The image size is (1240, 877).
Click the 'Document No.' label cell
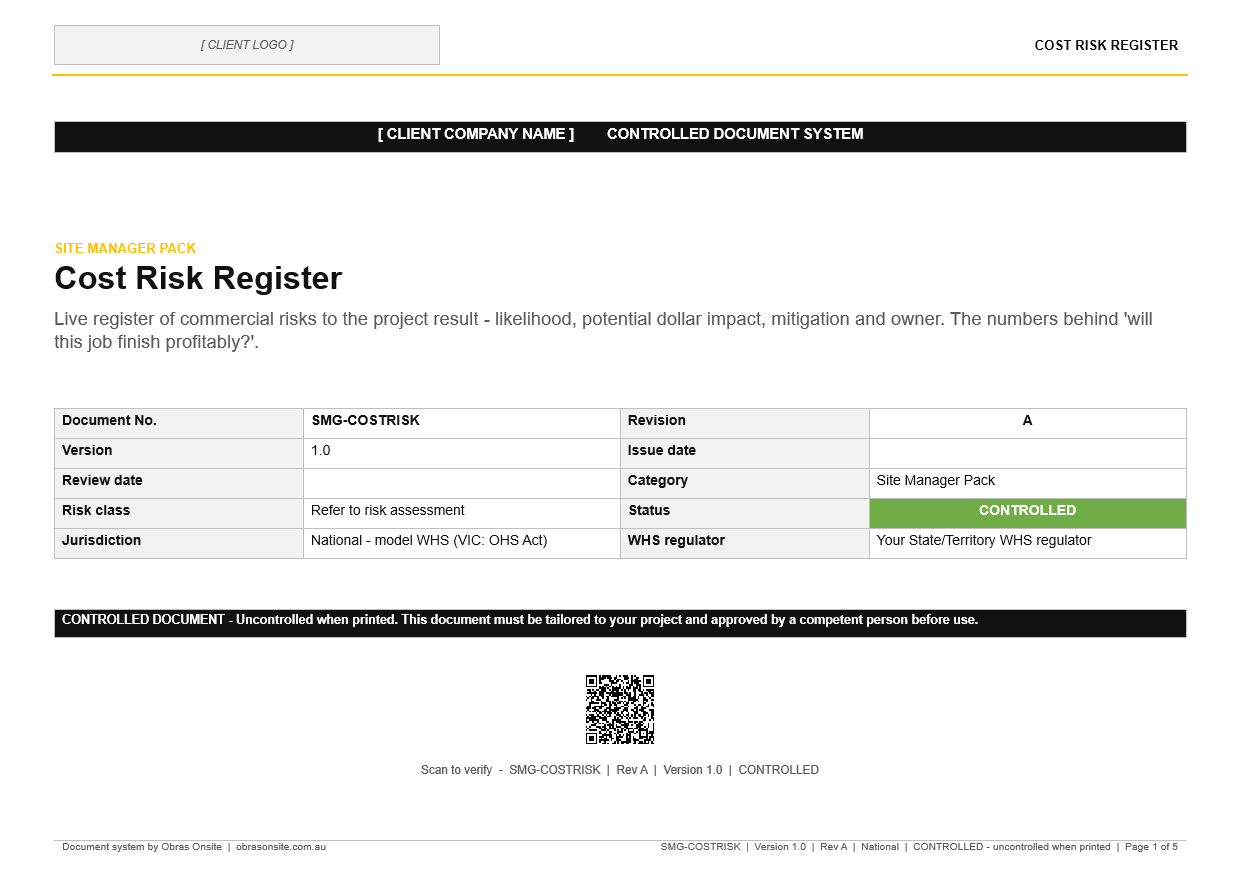pyautogui.click(x=179, y=423)
